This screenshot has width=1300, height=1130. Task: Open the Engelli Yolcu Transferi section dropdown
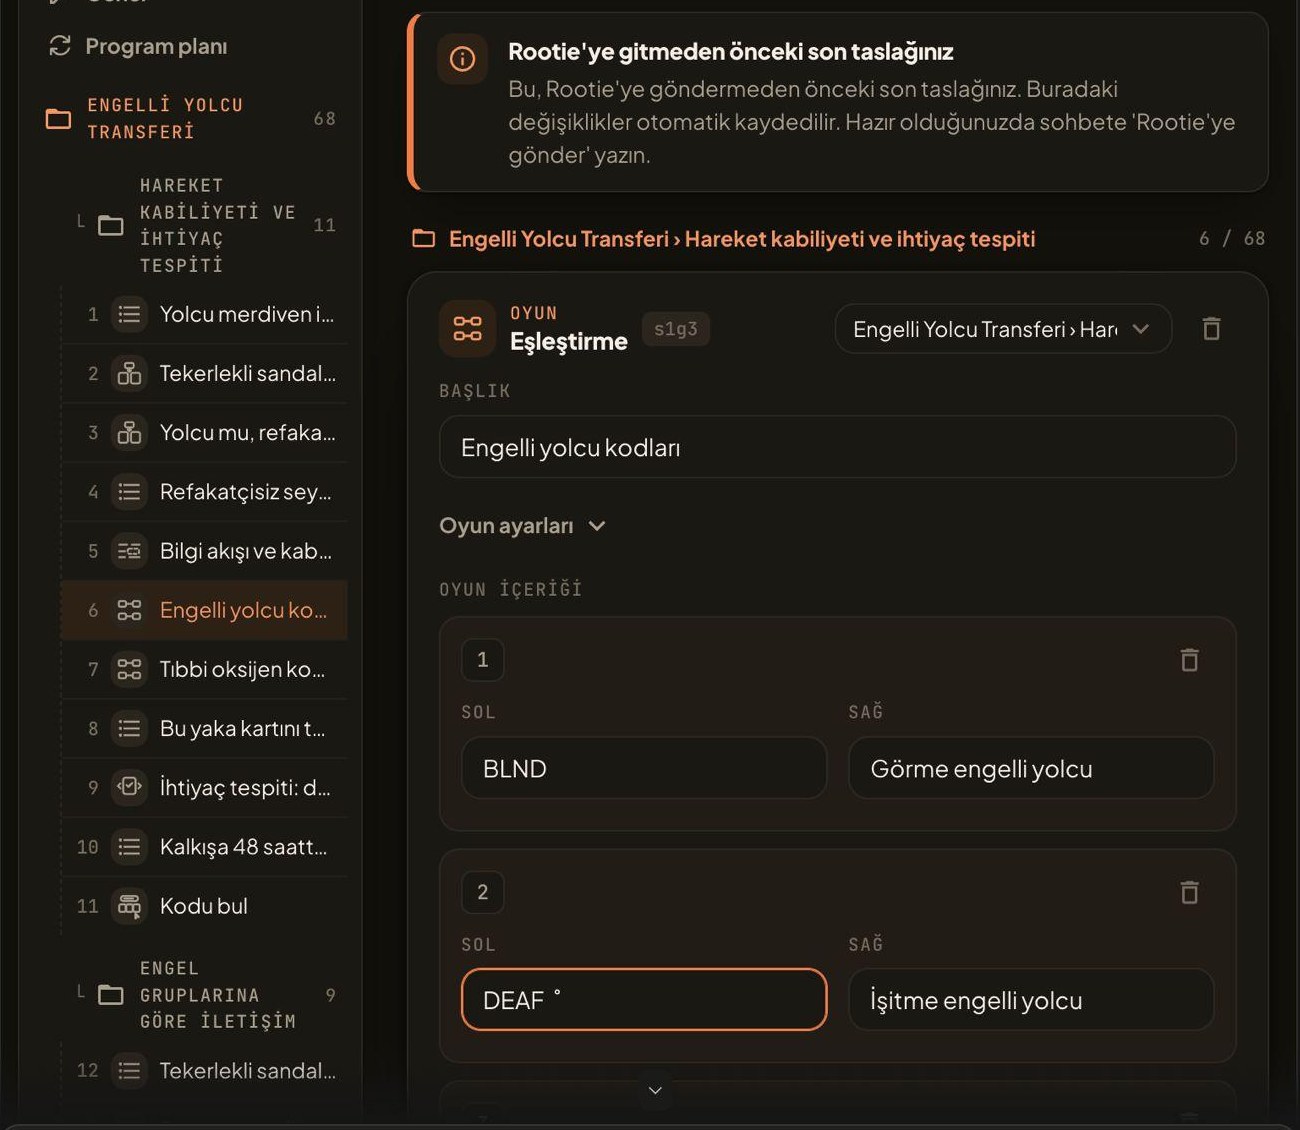[1003, 329]
